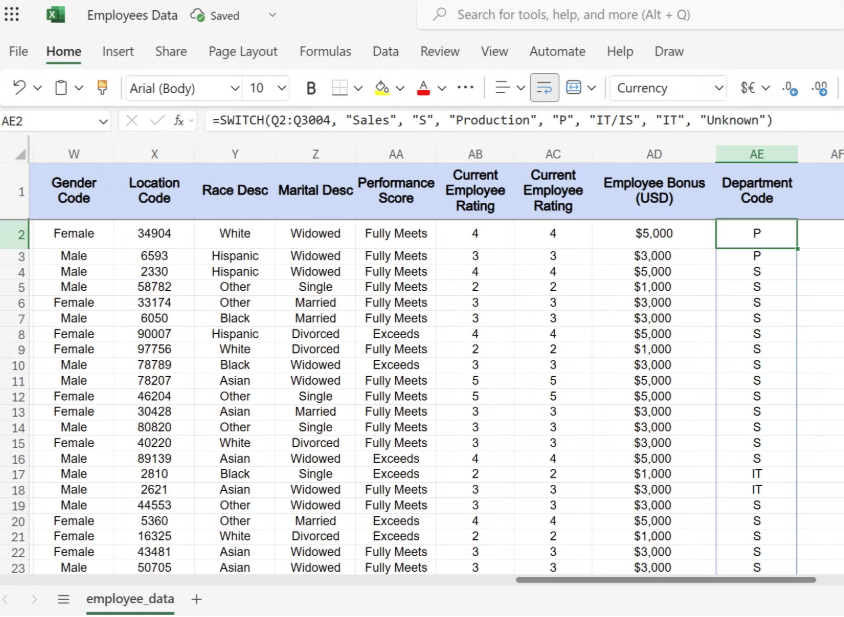Viewport: 844px width, 617px height.
Task: Expand the Merge dropdown arrow
Action: [x=592, y=88]
